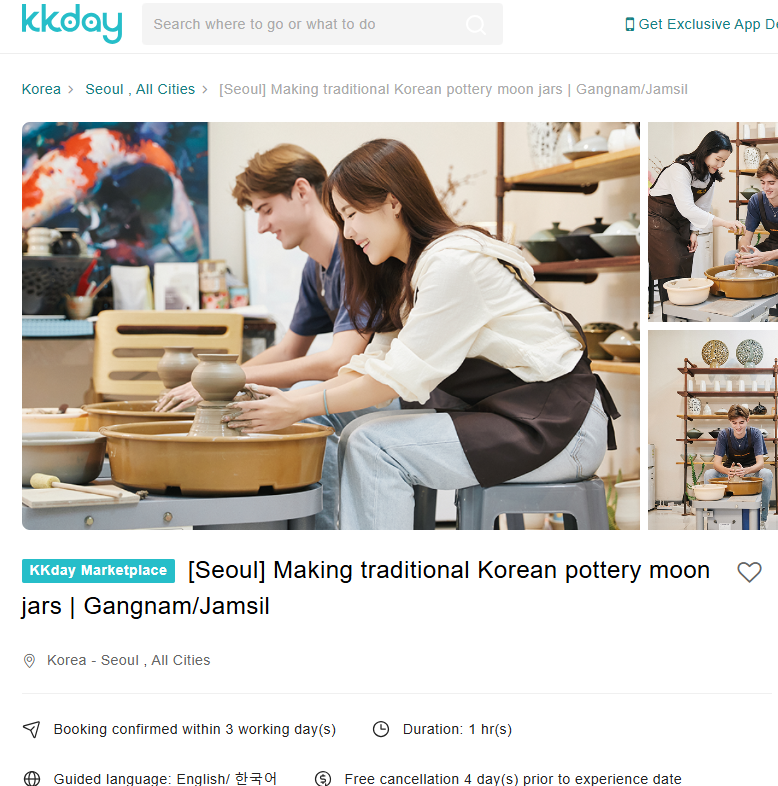Viewport: 778px width, 786px height.
Task: Open thumbnail of instructor helping at wheel
Action: pyautogui.click(x=713, y=222)
